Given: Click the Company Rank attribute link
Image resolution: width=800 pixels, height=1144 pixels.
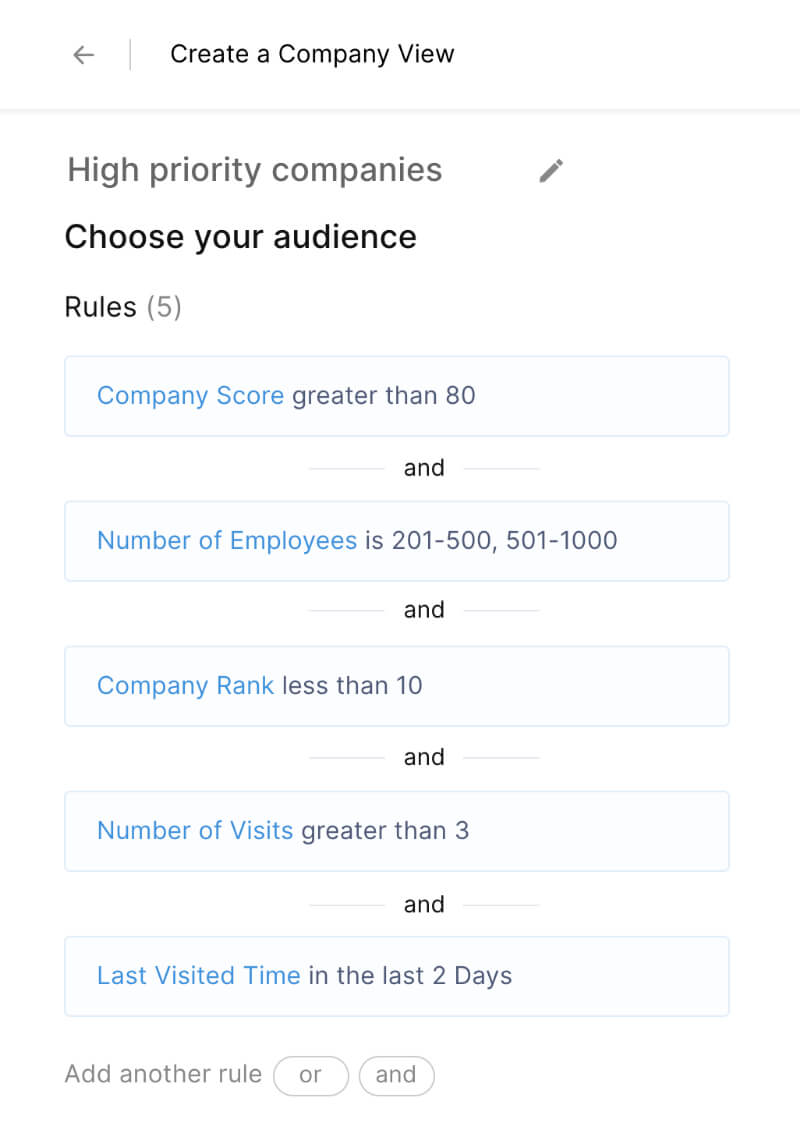Looking at the screenshot, I should (185, 686).
